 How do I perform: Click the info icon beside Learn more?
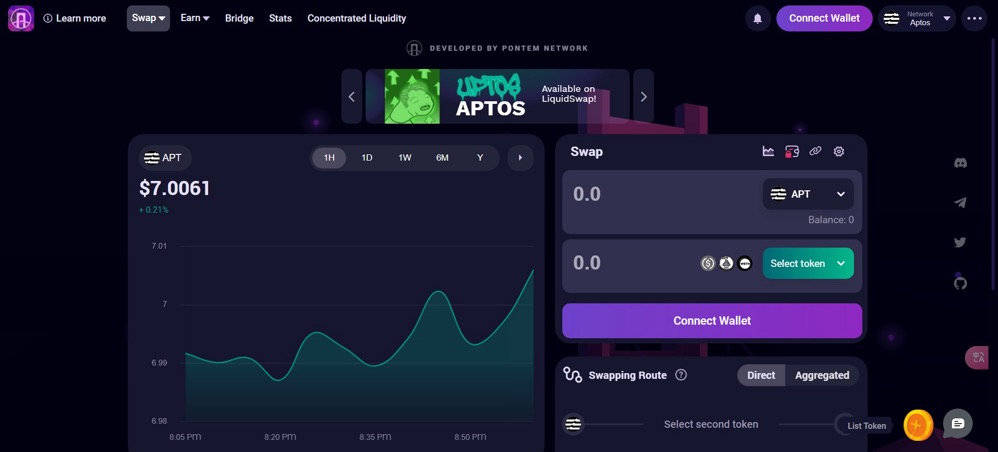point(48,18)
